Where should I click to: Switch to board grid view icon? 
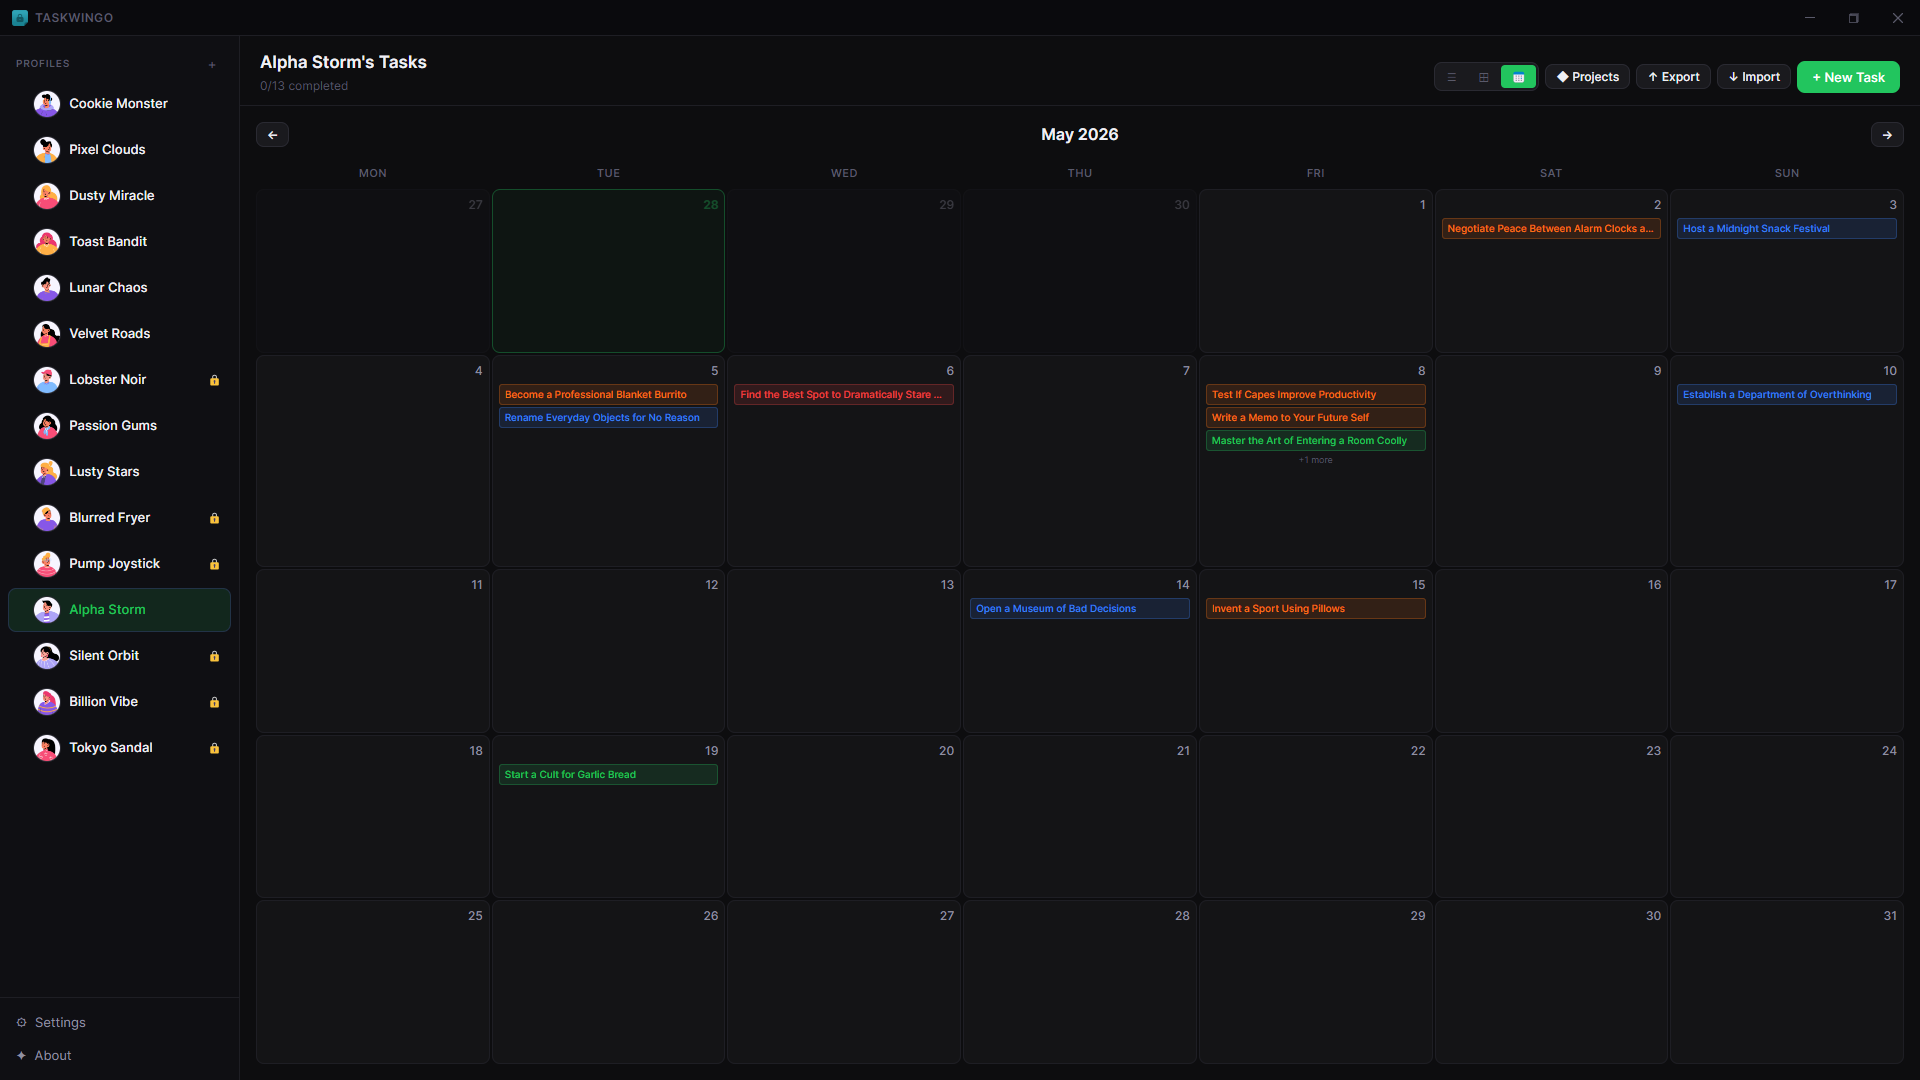(x=1484, y=77)
